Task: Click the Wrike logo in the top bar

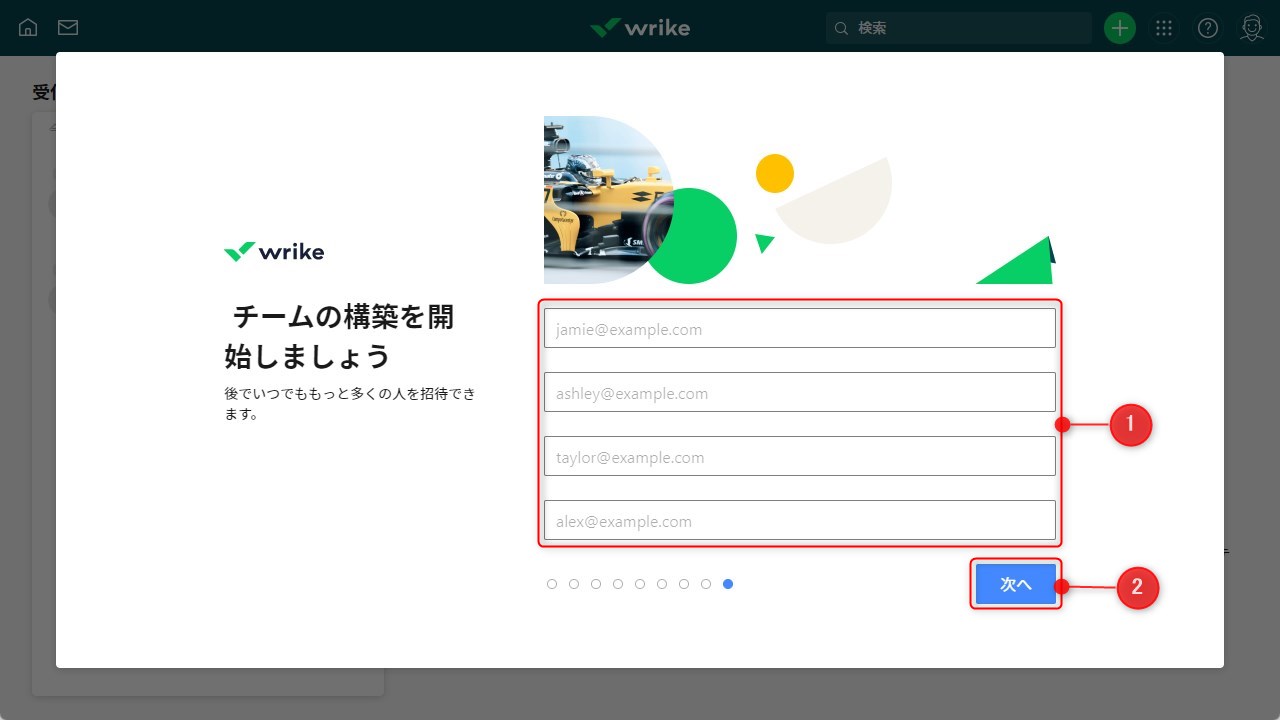Action: point(639,27)
